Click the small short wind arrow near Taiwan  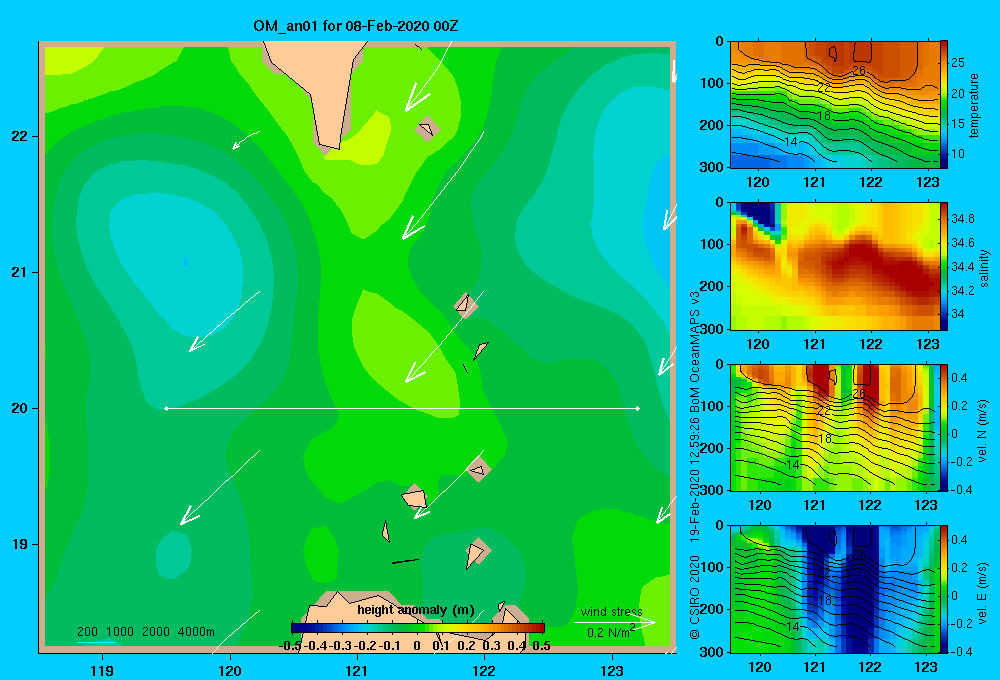[x=246, y=140]
